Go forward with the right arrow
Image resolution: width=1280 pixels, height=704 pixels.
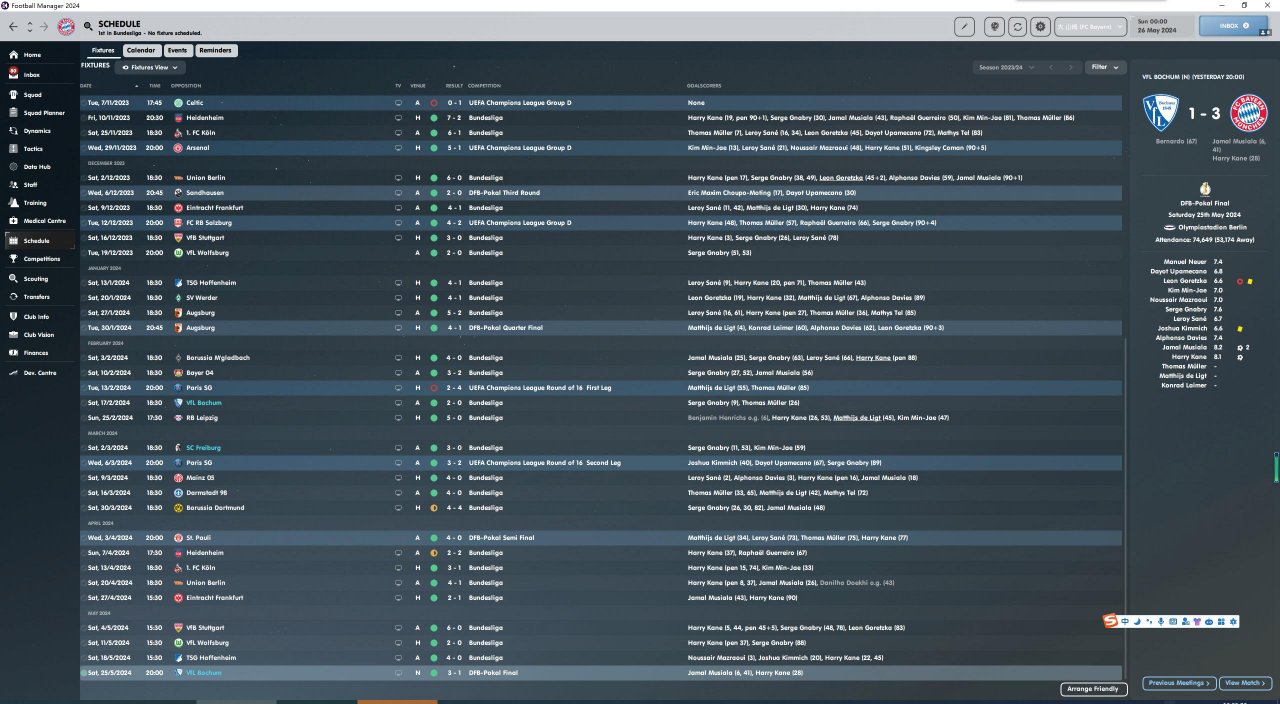pyautogui.click(x=45, y=27)
